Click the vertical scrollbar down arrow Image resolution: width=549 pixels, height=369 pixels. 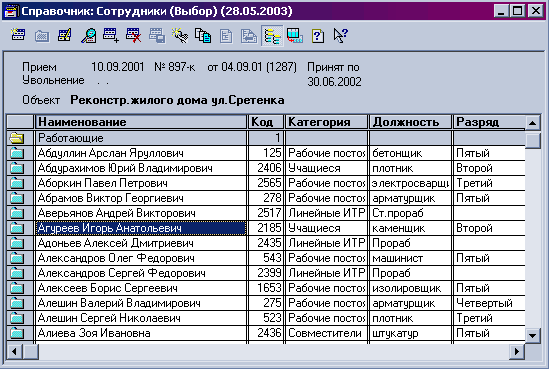(533, 335)
